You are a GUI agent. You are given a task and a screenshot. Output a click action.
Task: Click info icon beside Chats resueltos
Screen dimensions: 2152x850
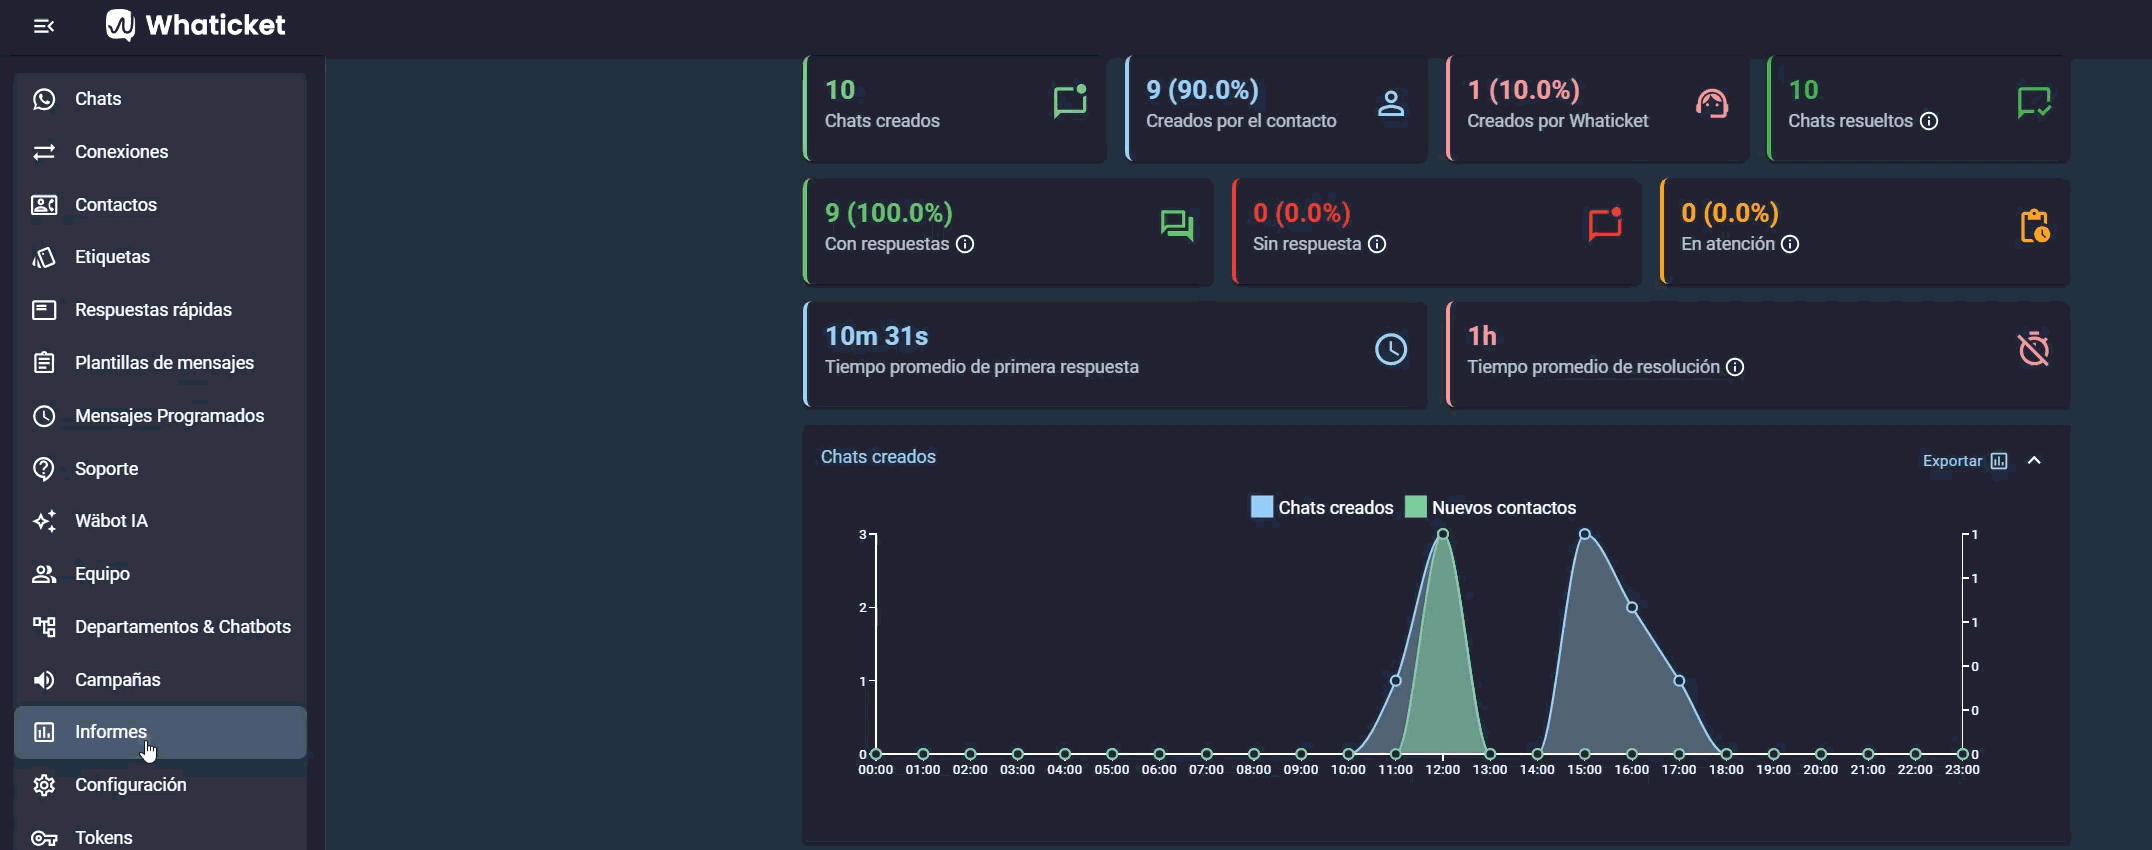click(1929, 121)
